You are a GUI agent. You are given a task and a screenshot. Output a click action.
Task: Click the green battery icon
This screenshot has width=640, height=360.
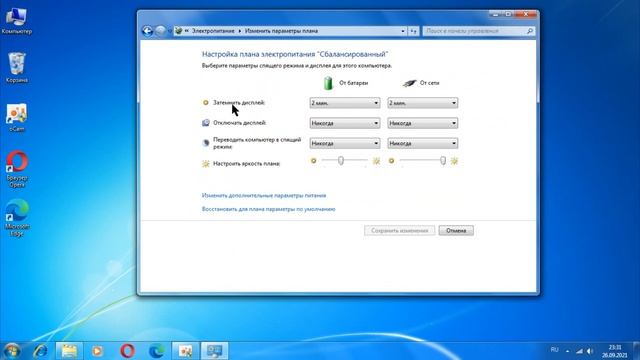coord(328,83)
